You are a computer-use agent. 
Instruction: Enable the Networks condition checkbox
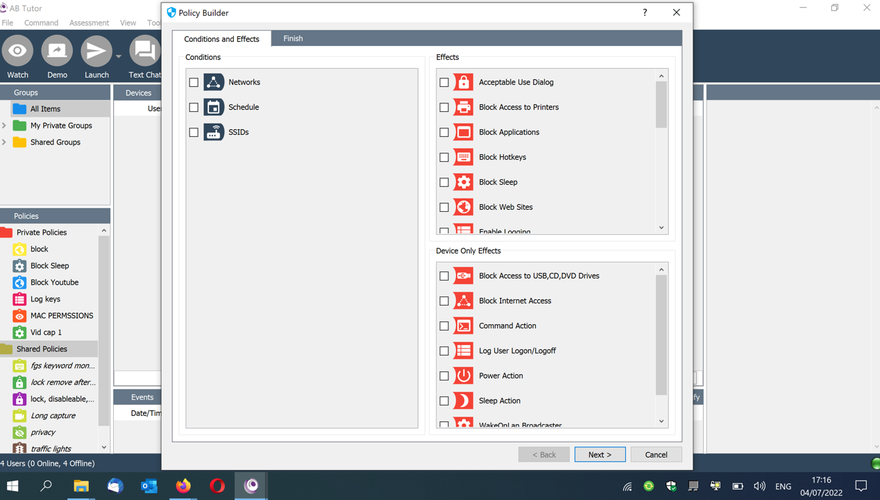click(194, 82)
